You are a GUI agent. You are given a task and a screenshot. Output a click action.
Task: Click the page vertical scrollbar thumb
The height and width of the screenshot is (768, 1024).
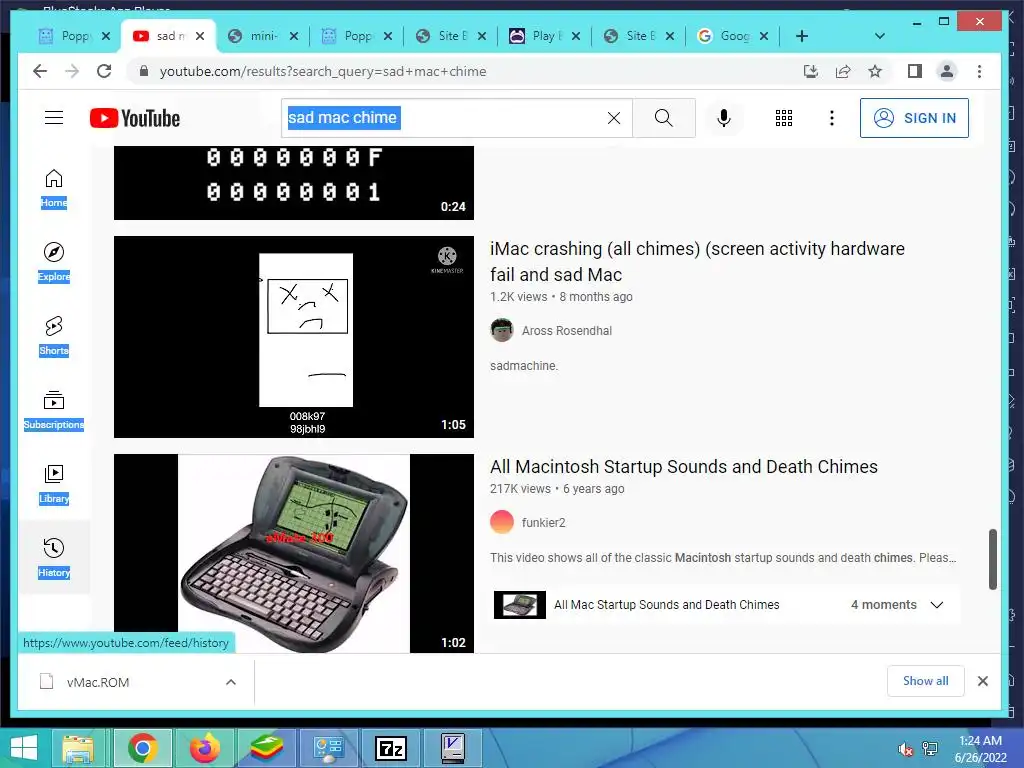click(993, 559)
